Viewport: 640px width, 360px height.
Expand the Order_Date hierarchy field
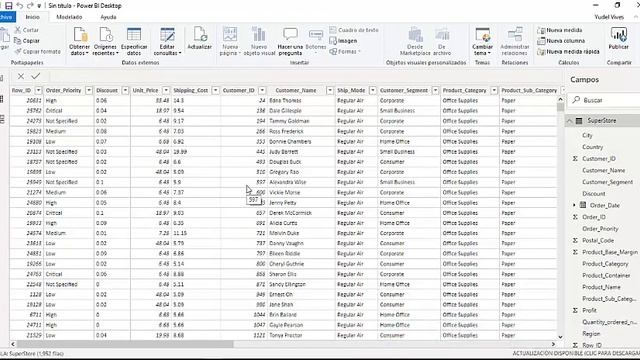(x=574, y=205)
